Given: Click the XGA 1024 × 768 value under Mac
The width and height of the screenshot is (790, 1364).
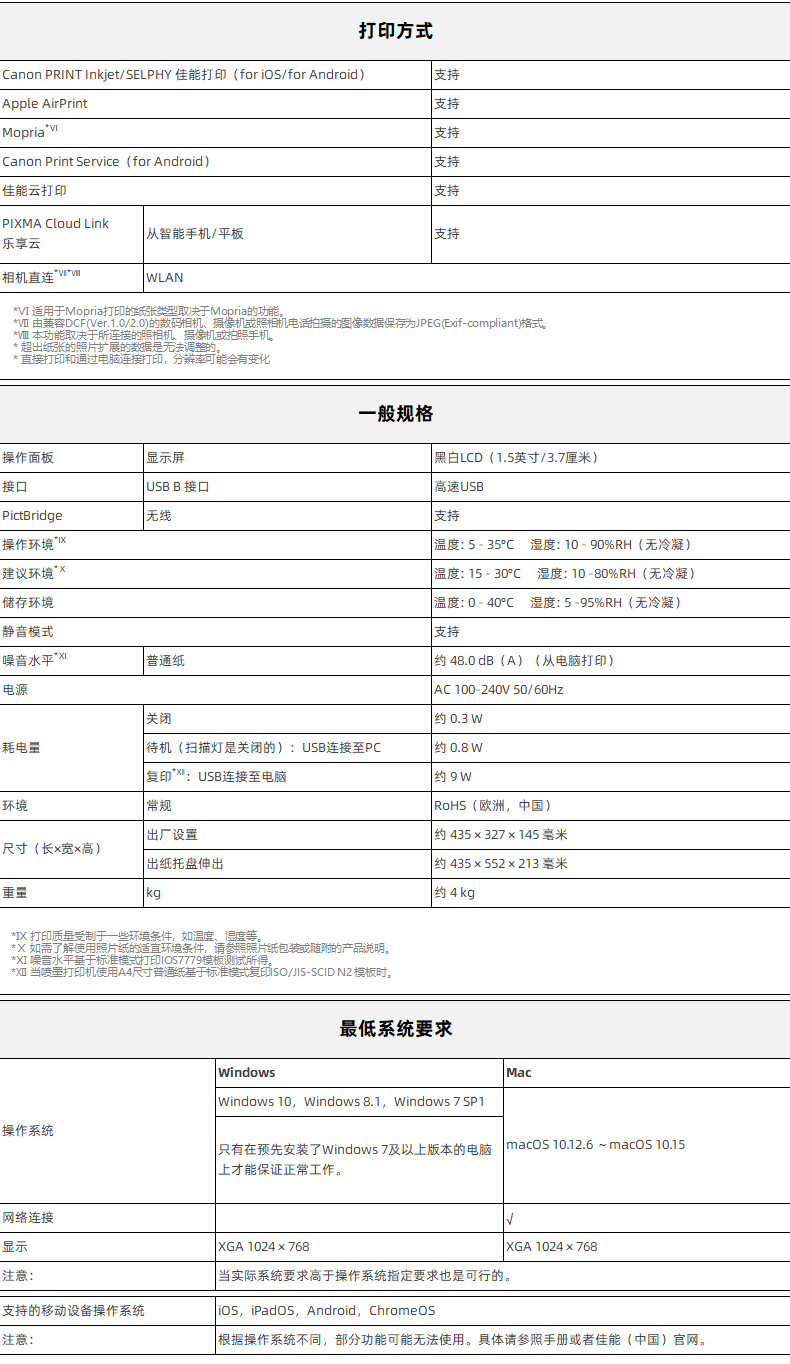Looking at the screenshot, I should coord(552,1246).
